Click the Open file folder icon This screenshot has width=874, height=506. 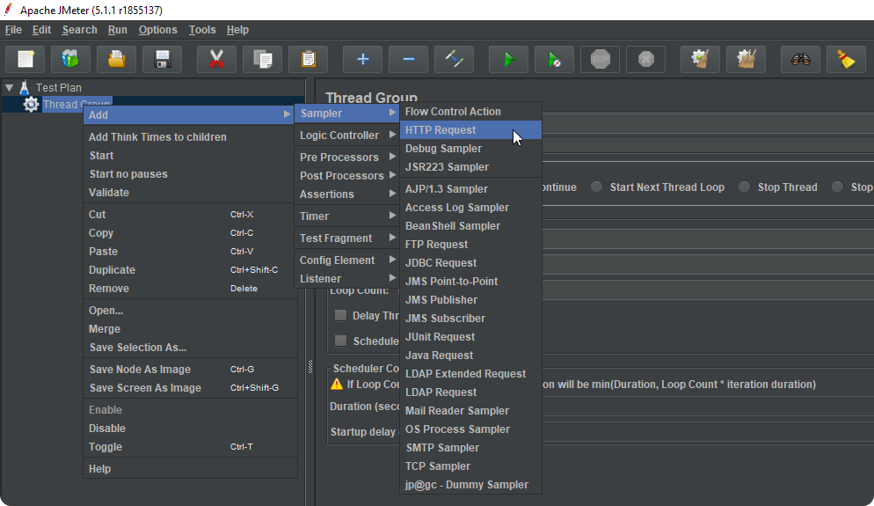click(x=116, y=59)
